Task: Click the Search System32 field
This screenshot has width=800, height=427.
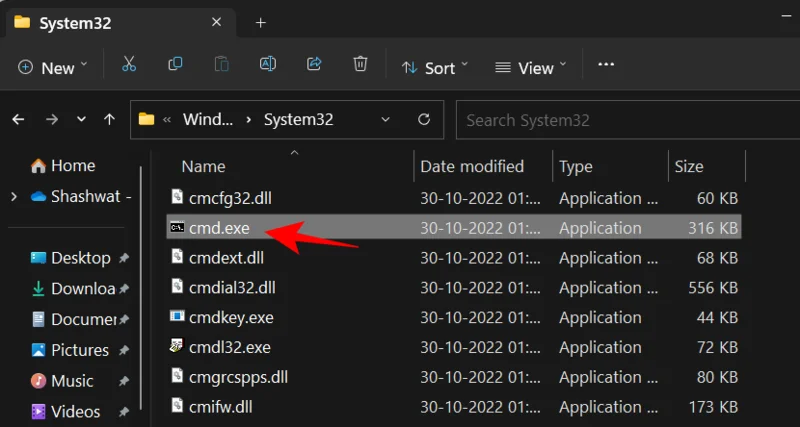Action: (x=628, y=120)
